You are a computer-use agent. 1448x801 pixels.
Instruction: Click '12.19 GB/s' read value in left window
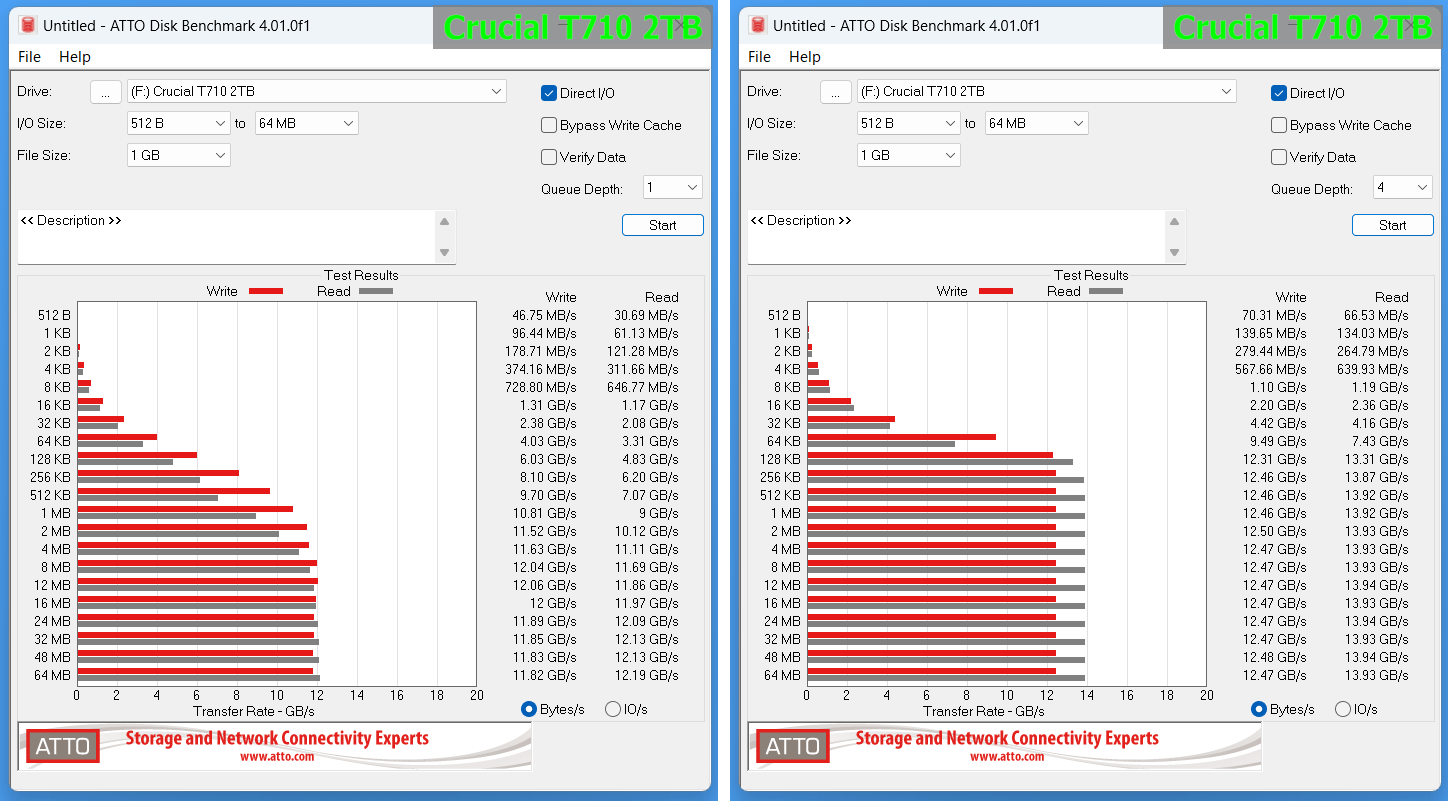point(646,675)
